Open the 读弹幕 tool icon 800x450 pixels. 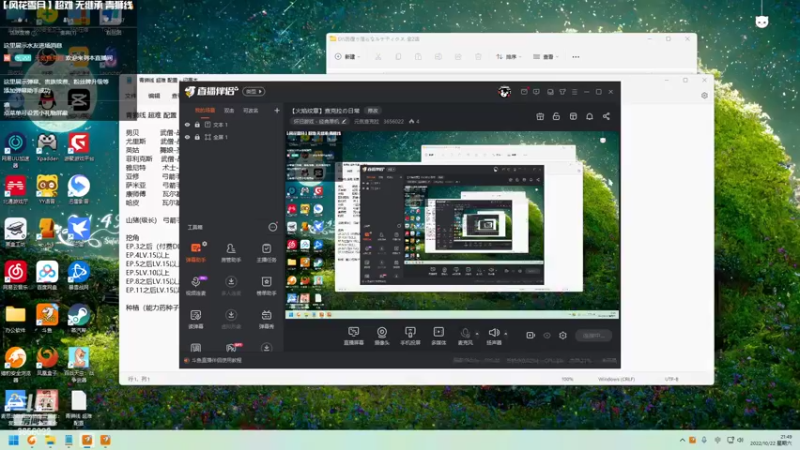pos(196,319)
